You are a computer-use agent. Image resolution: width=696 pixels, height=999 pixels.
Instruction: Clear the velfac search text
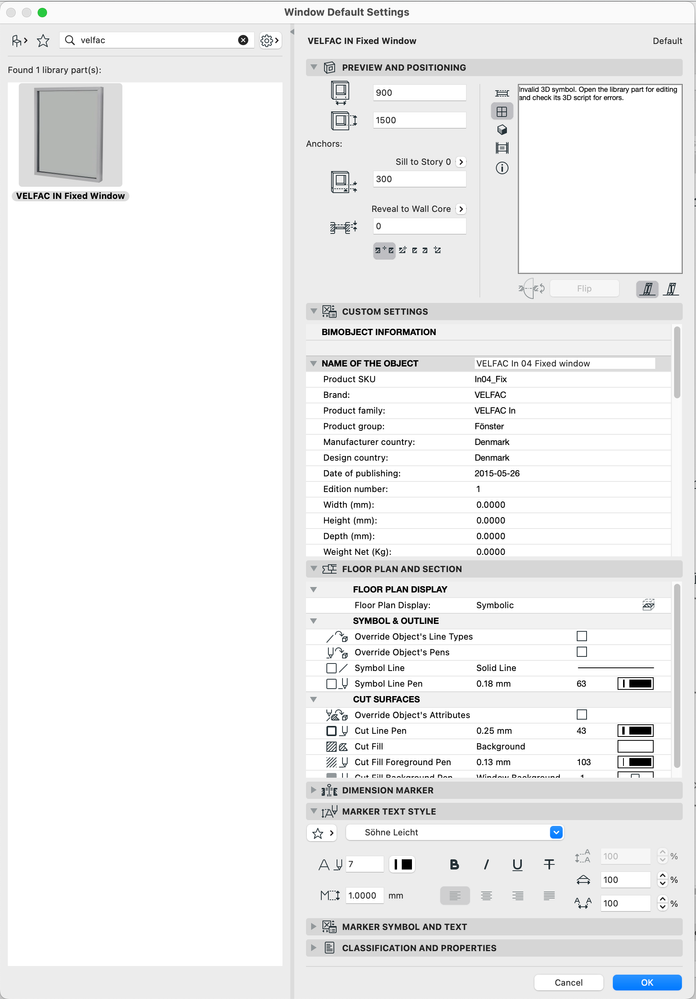[243, 40]
